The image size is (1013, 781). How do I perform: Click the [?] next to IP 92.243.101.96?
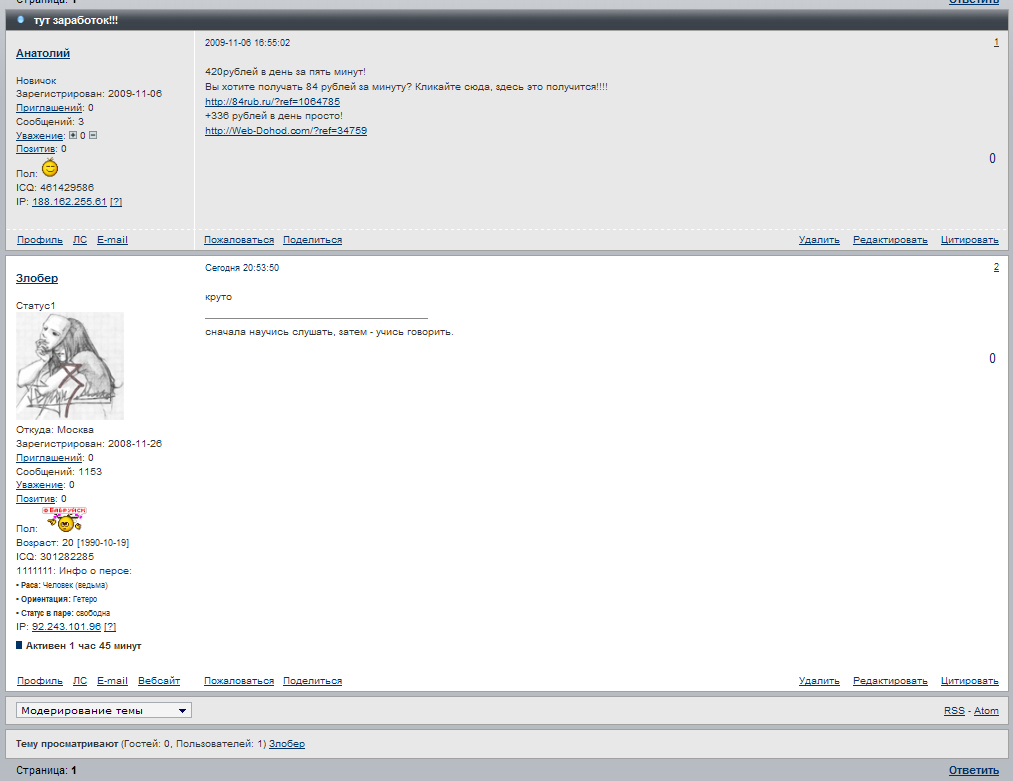(x=110, y=627)
